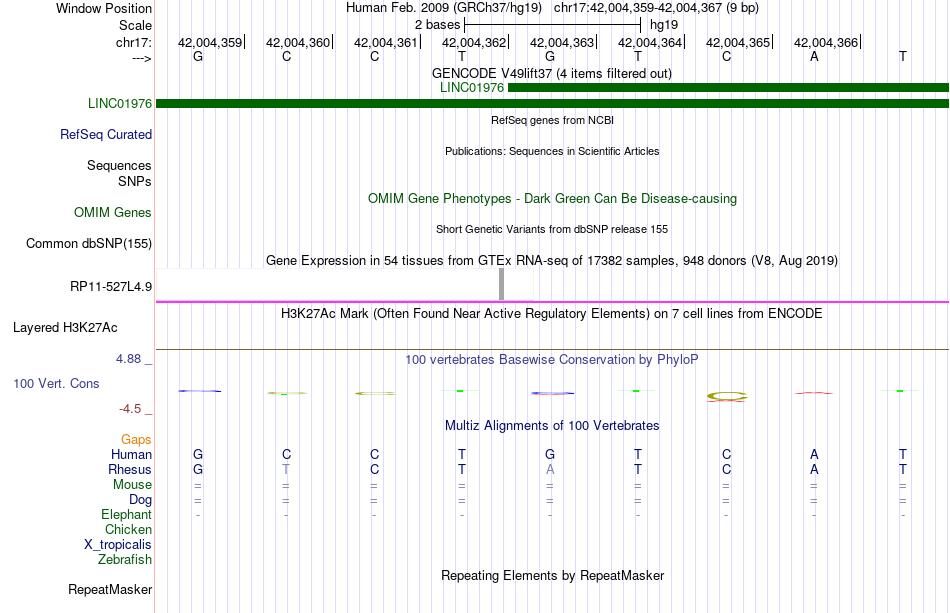The image size is (950, 613).
Task: Click the gray A mismatch in Rhesus row
Action: tap(550, 469)
